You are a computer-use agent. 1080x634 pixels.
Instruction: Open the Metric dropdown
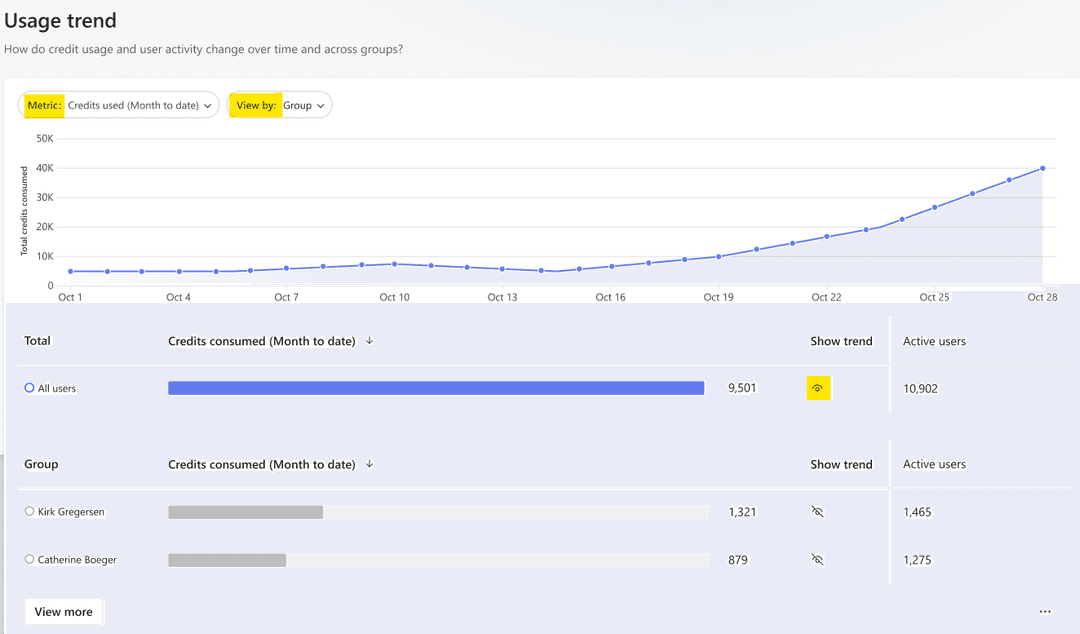click(x=118, y=105)
